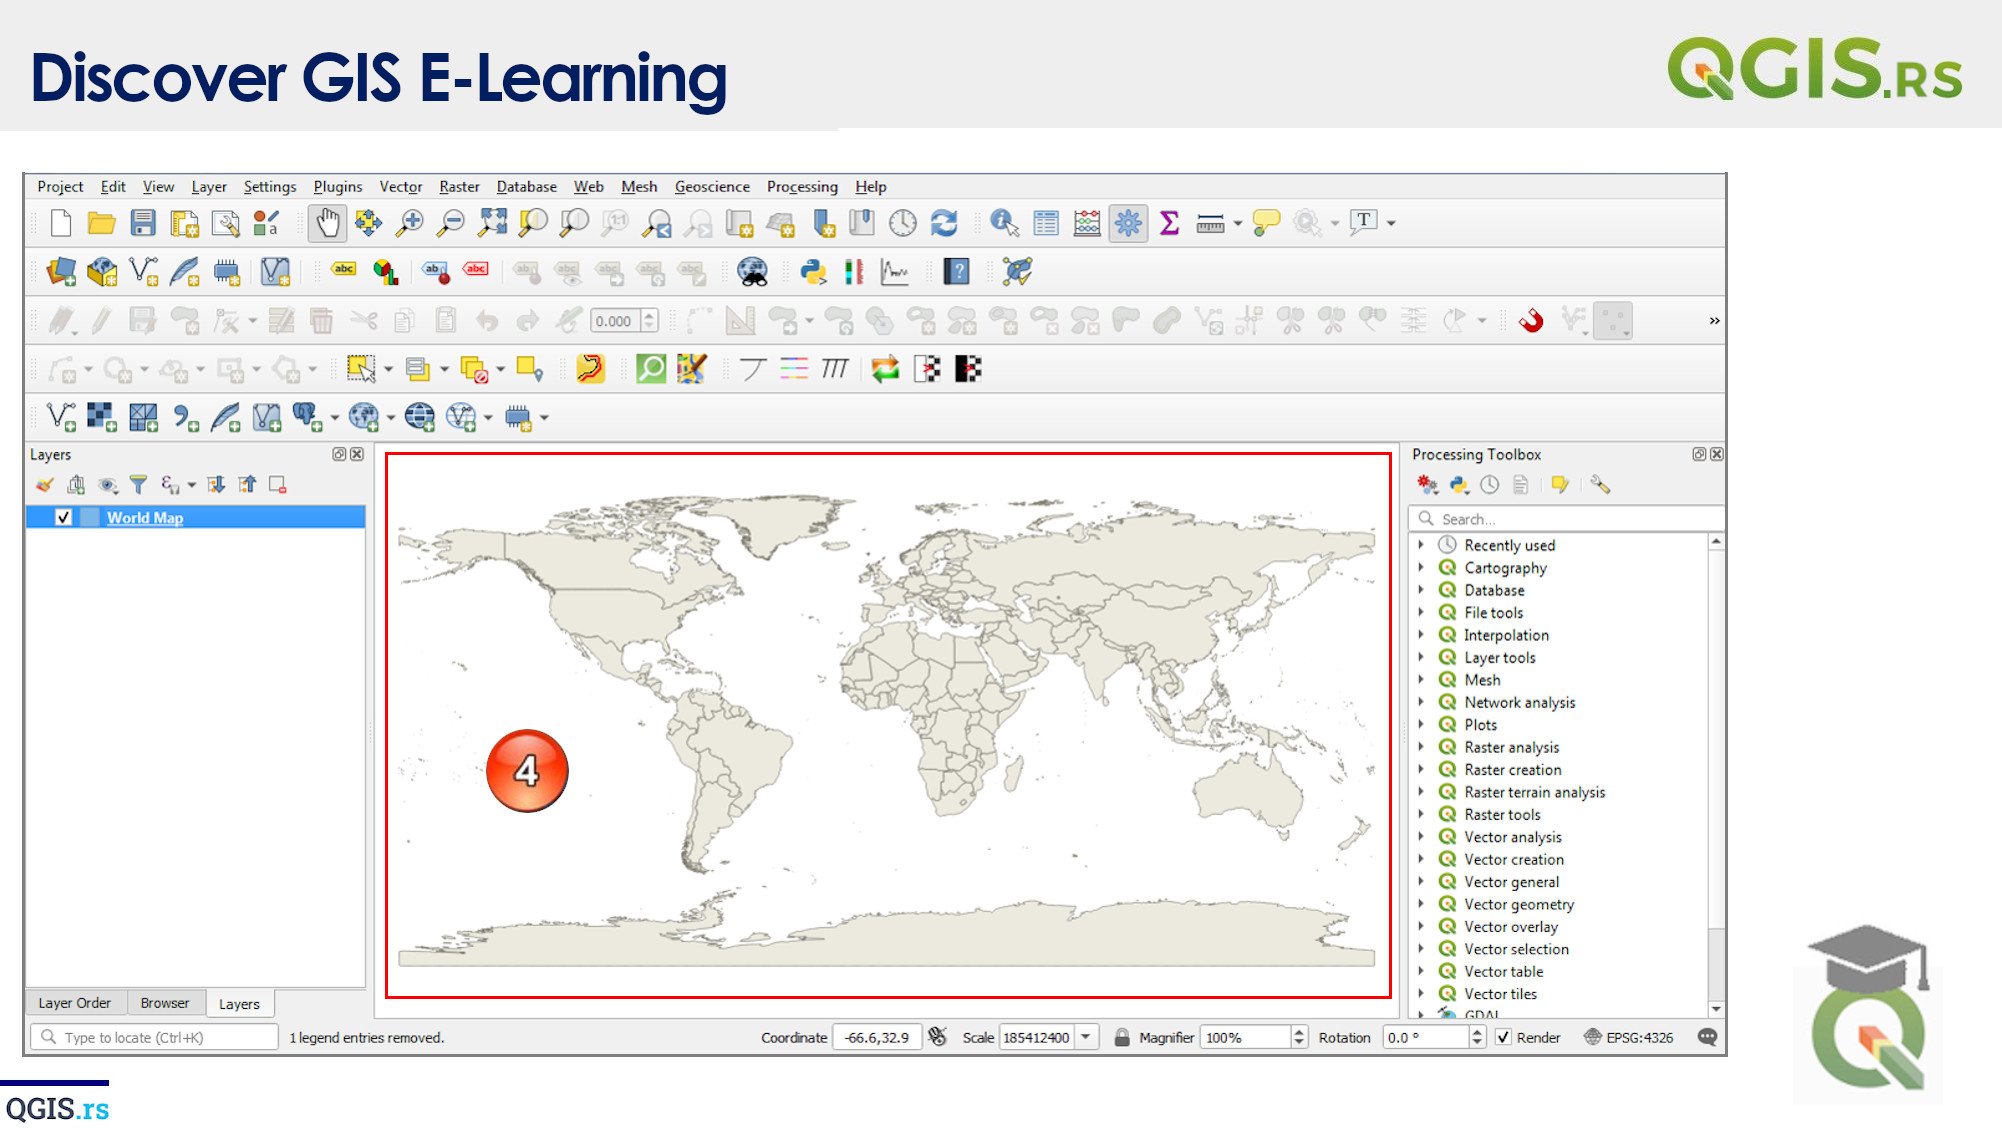Click the Statistical Summary sigma icon
This screenshot has height=1131, width=2002.
pos(1169,223)
